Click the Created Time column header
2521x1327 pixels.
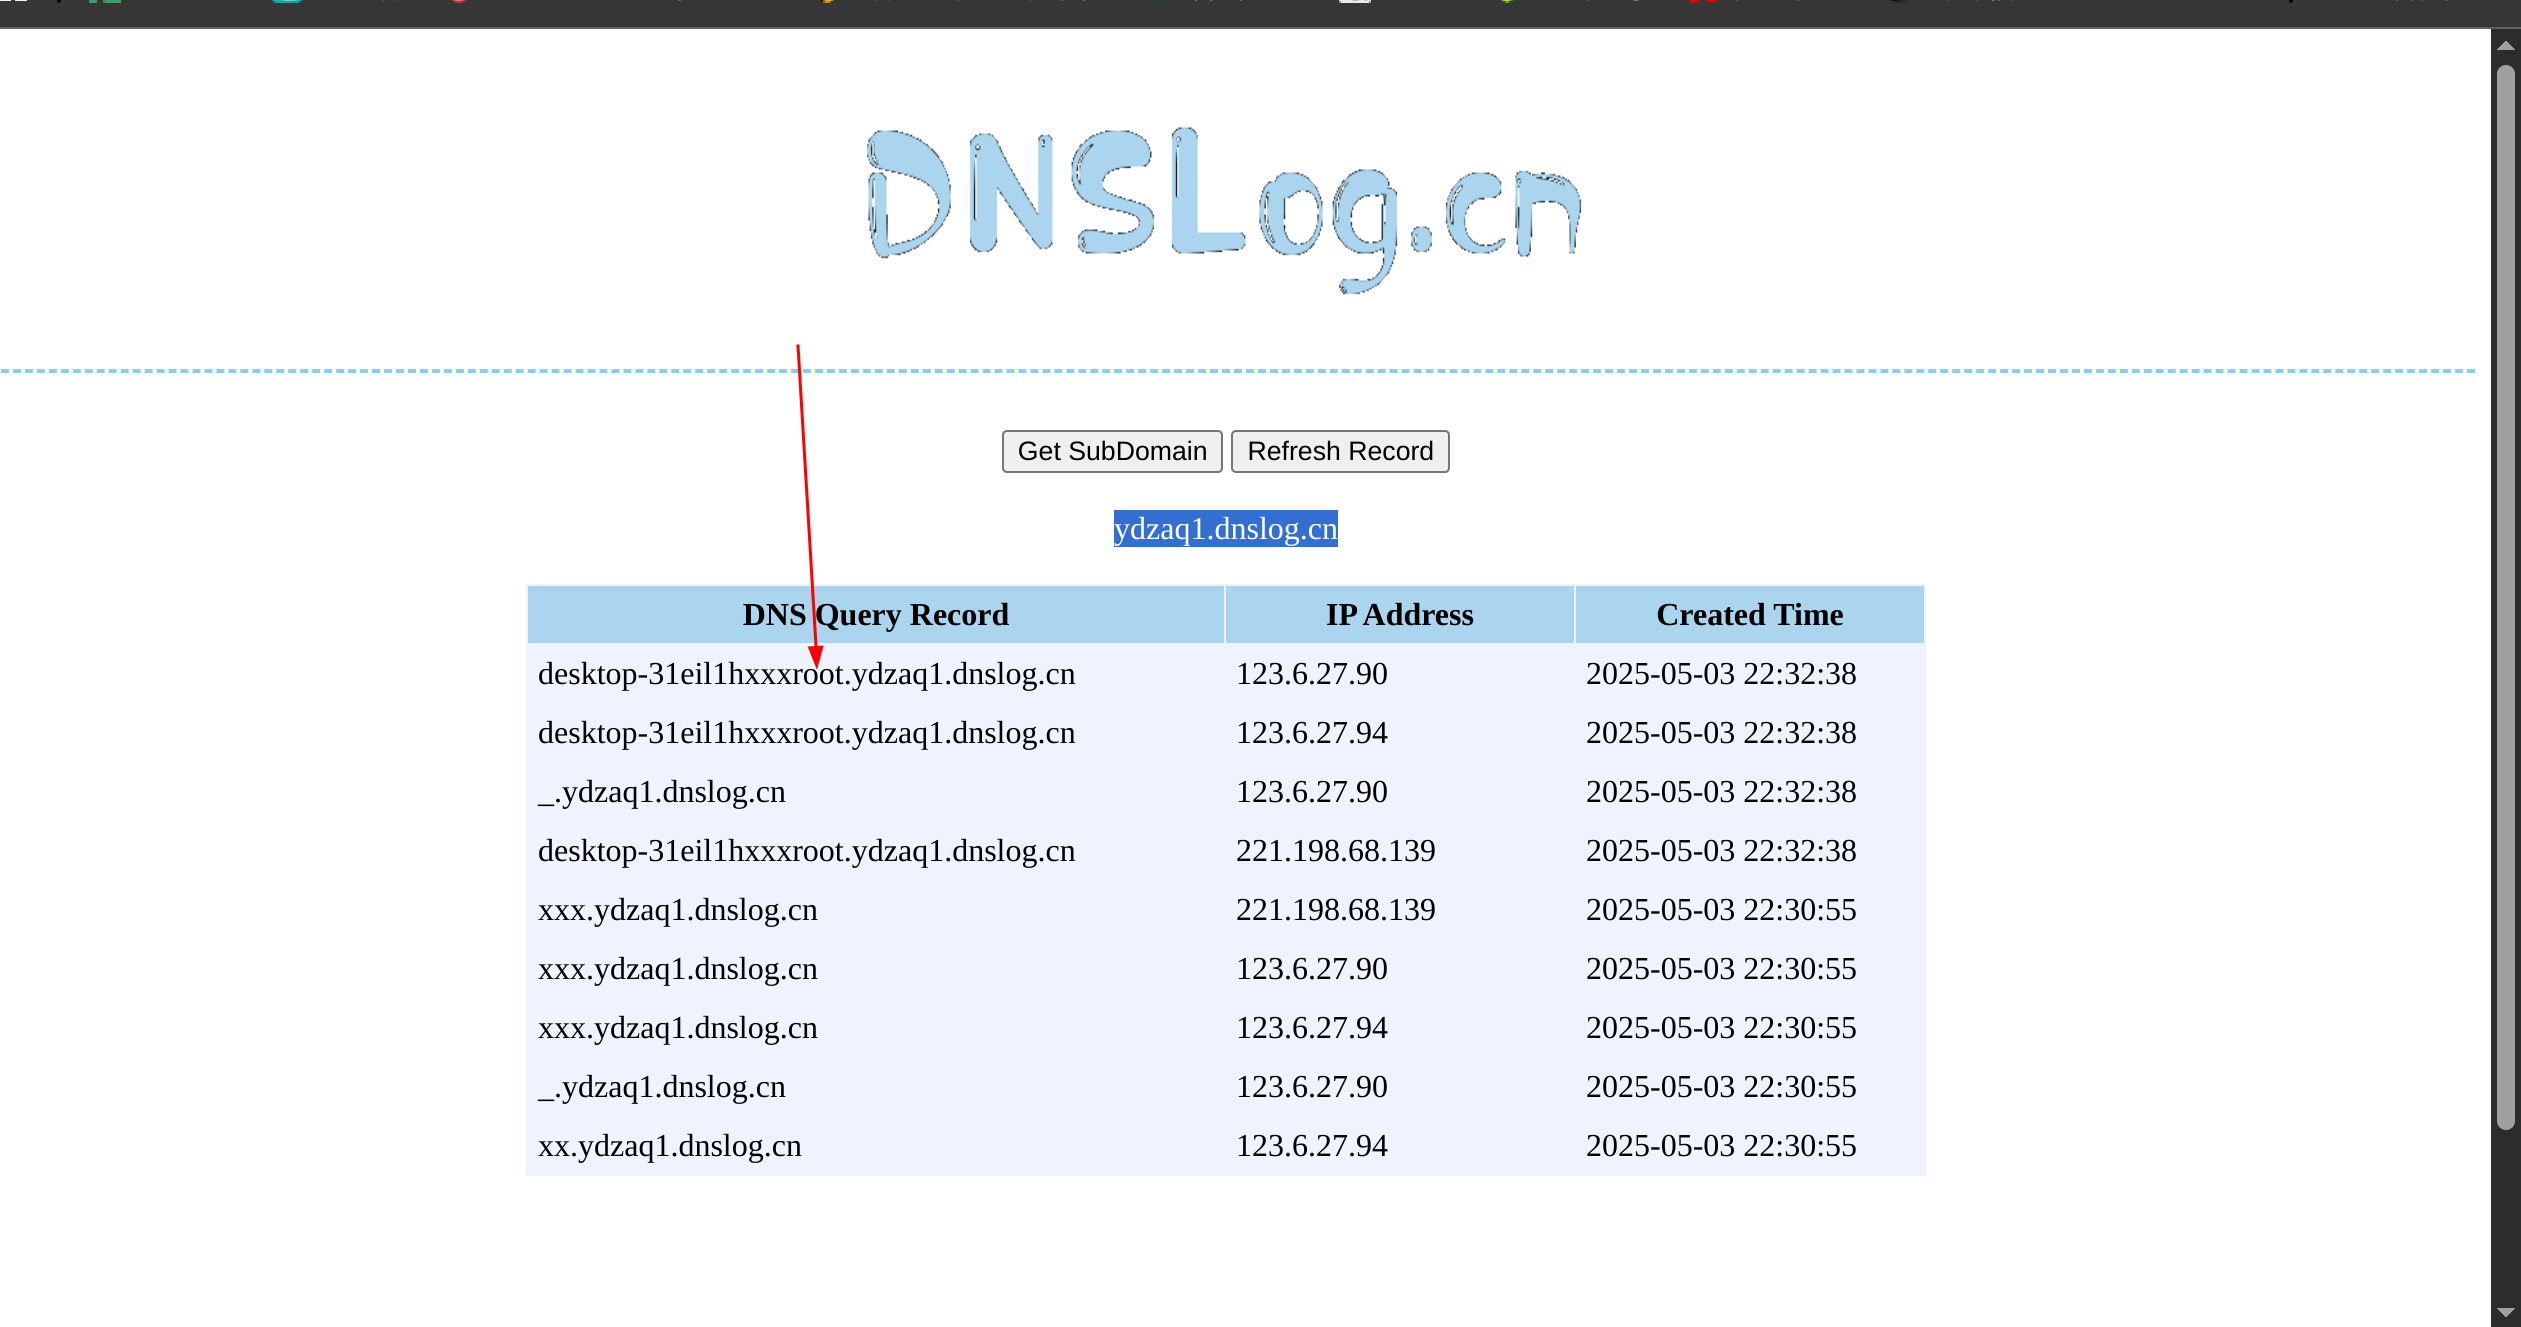point(1749,615)
